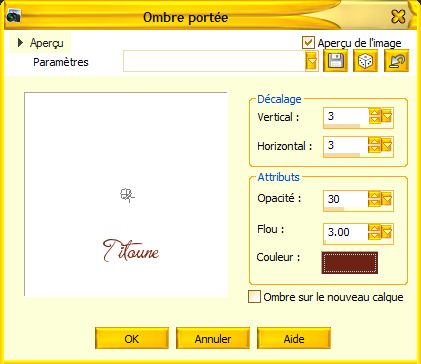Open the Paramètres presets dropdown
Image resolution: width=421 pixels, height=364 pixels.
(x=311, y=61)
